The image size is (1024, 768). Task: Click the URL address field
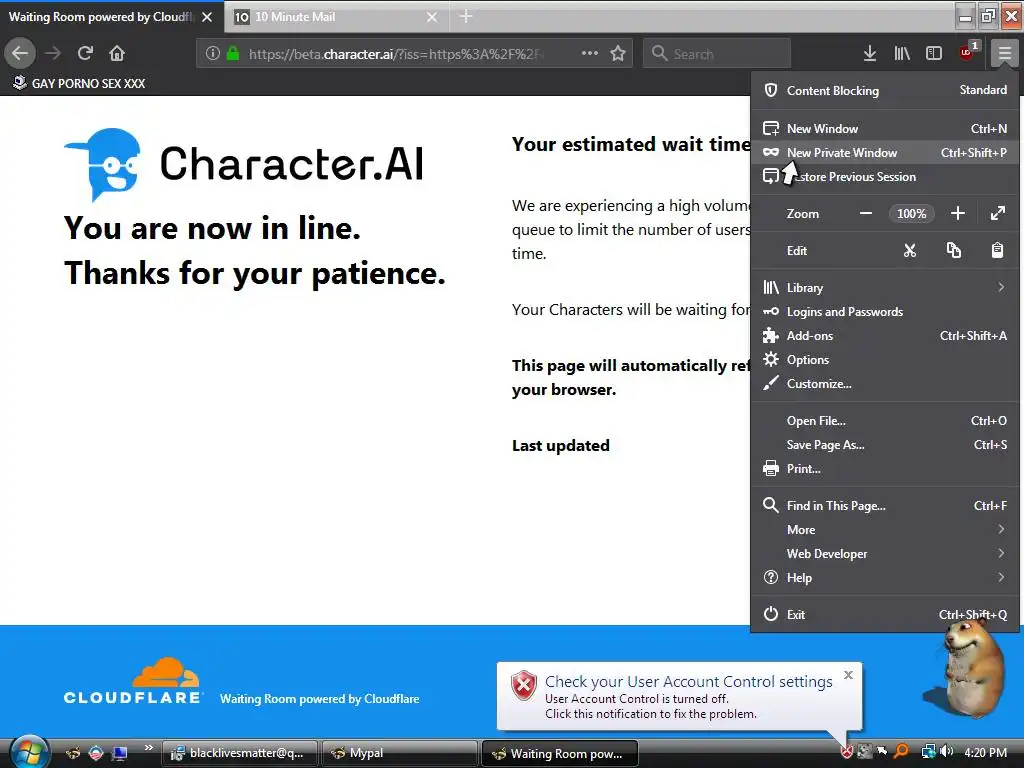[395, 54]
